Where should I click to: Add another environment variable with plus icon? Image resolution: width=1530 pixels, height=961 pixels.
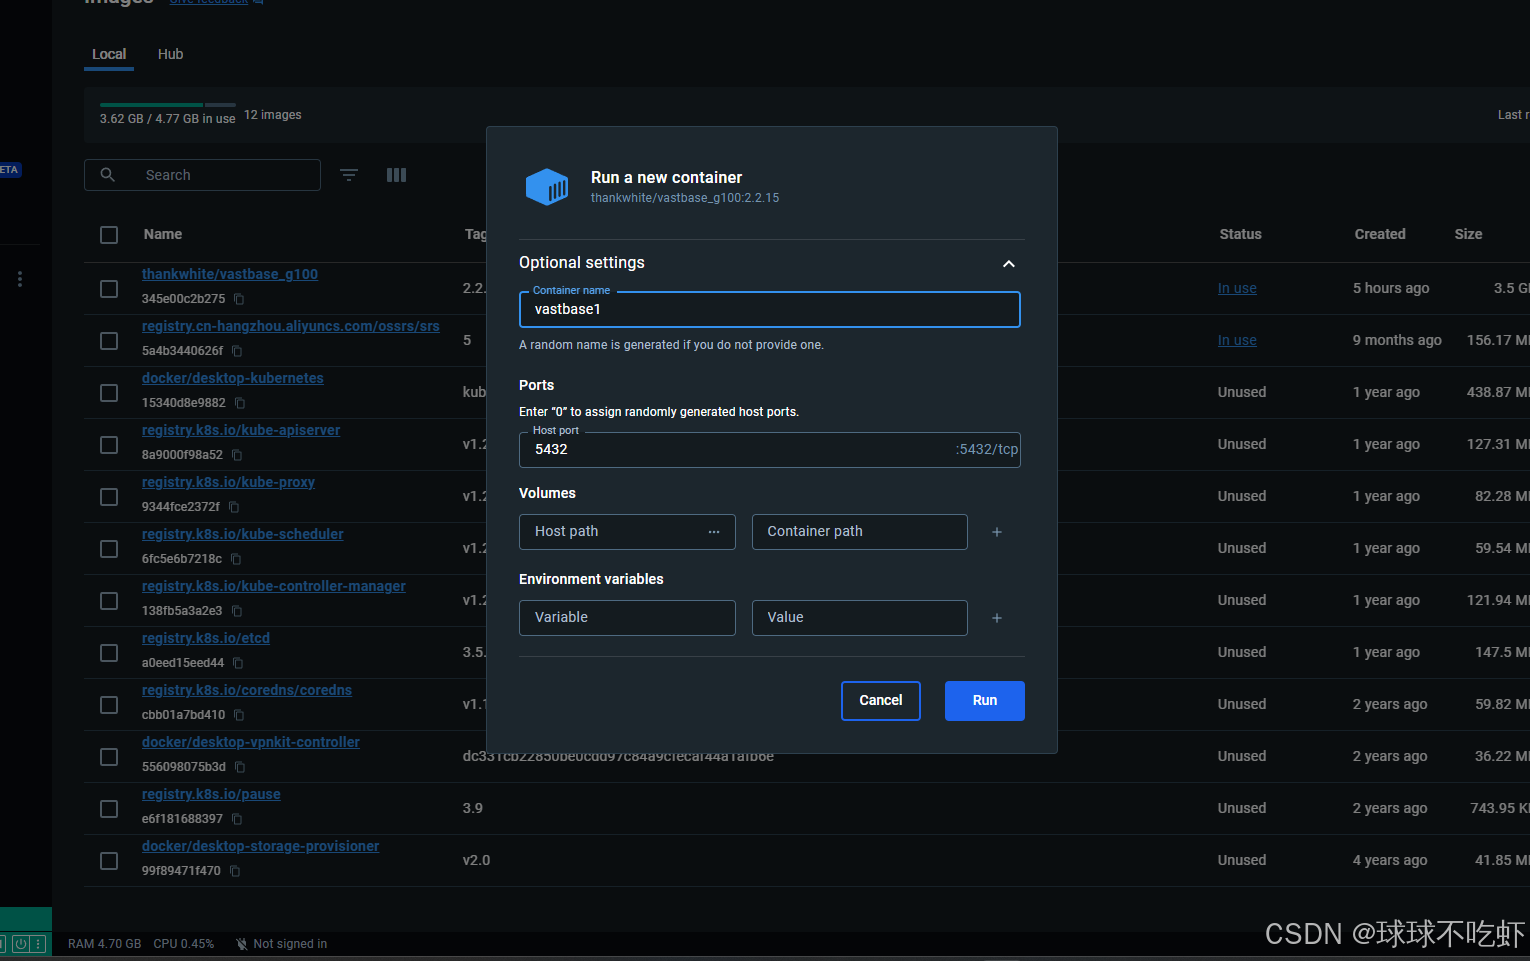(x=997, y=618)
